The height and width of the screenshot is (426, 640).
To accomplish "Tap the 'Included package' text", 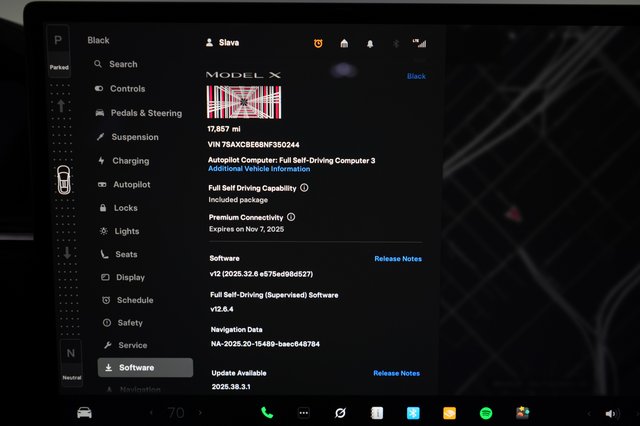I will click(238, 200).
